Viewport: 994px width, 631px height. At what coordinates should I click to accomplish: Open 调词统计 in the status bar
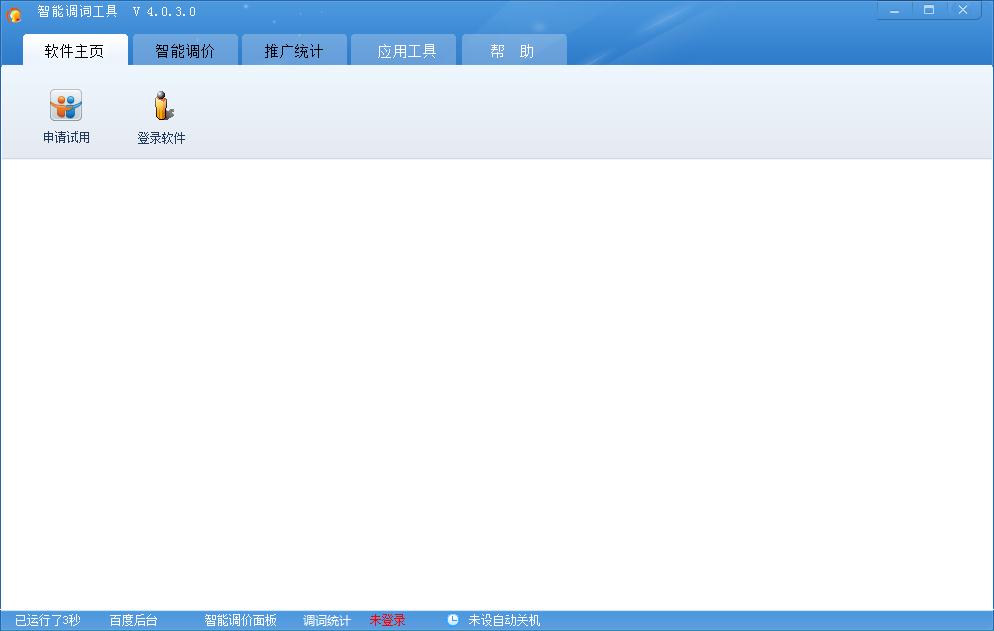click(325, 620)
